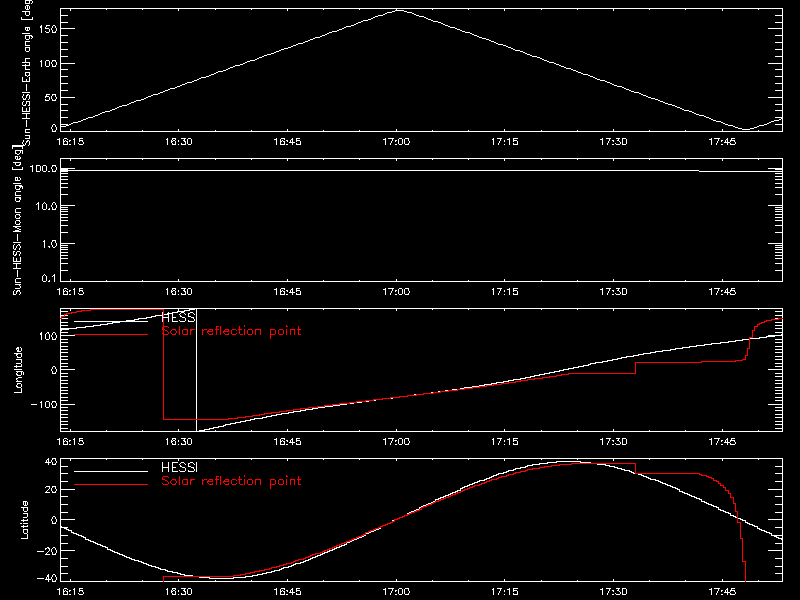Click 17:30 time label under Moon angle plot
The width and height of the screenshot is (800, 600).
(x=613, y=292)
